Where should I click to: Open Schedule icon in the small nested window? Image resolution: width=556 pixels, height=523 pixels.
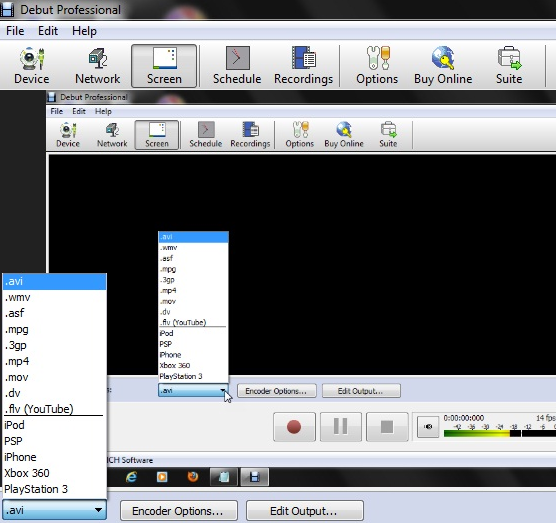click(x=206, y=135)
